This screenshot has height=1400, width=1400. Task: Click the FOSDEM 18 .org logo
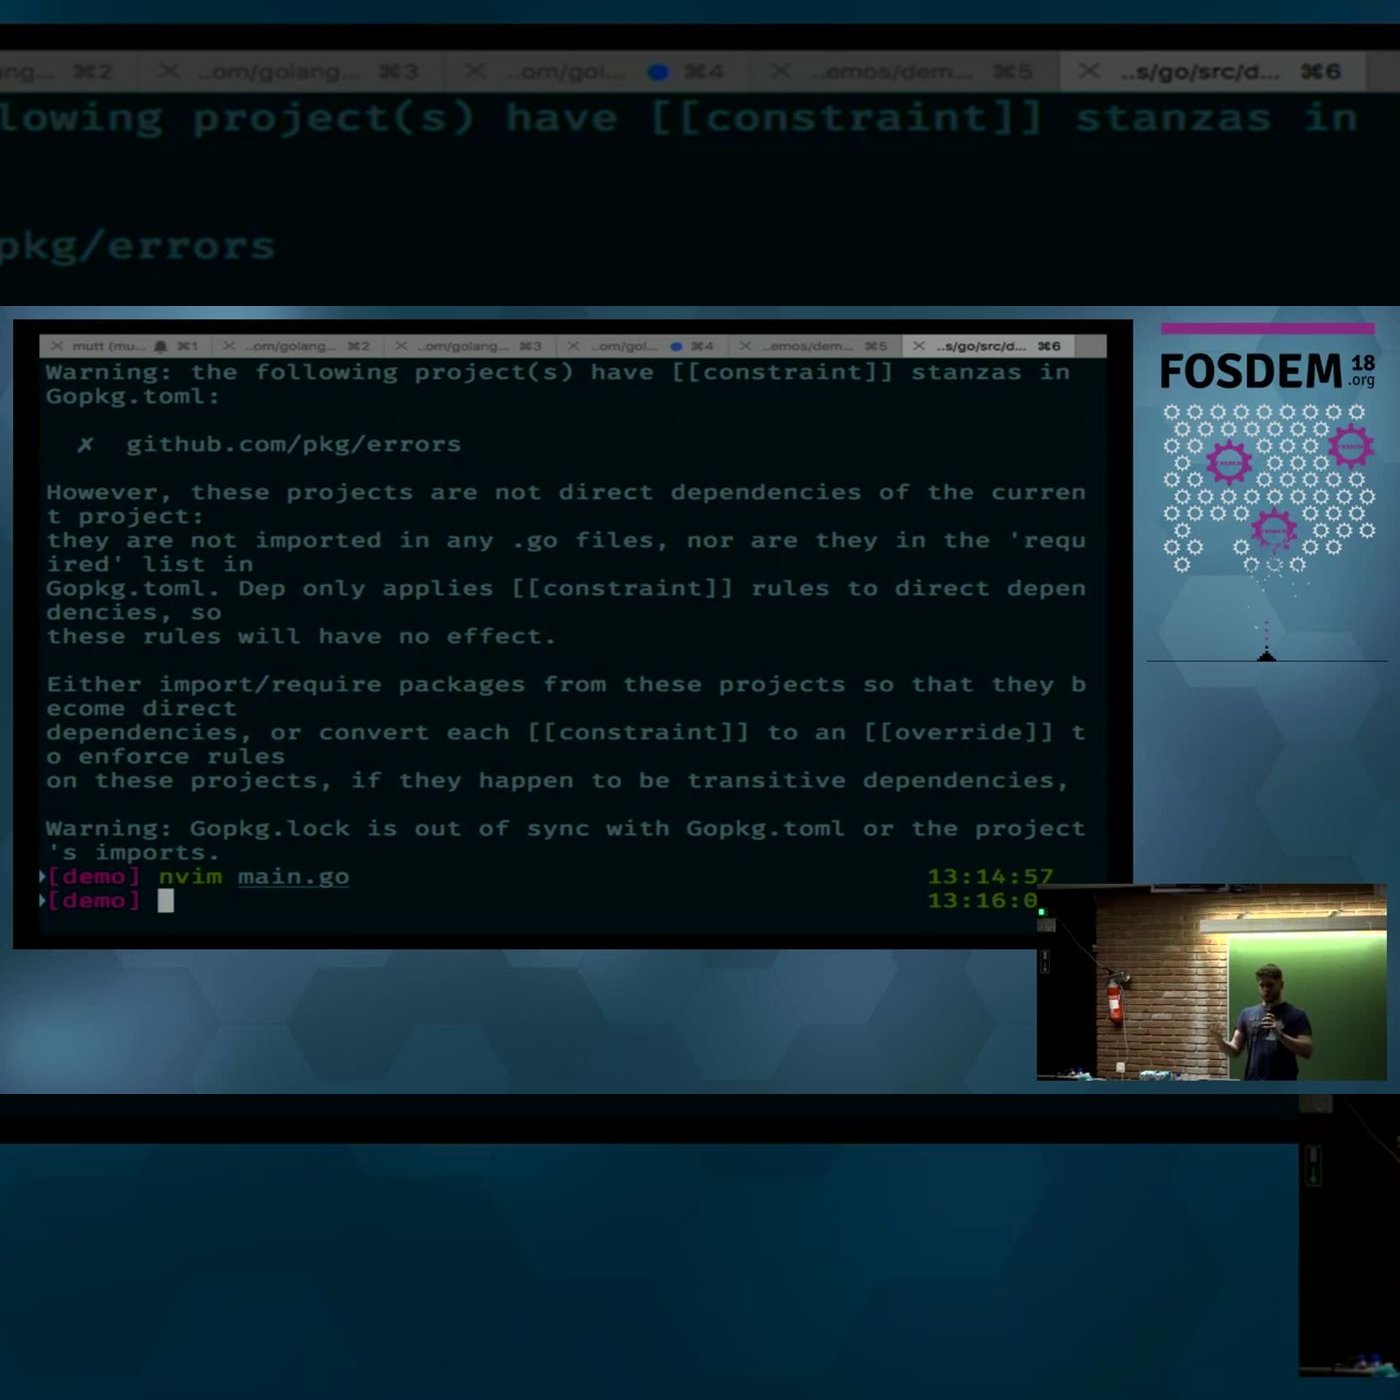[1267, 371]
